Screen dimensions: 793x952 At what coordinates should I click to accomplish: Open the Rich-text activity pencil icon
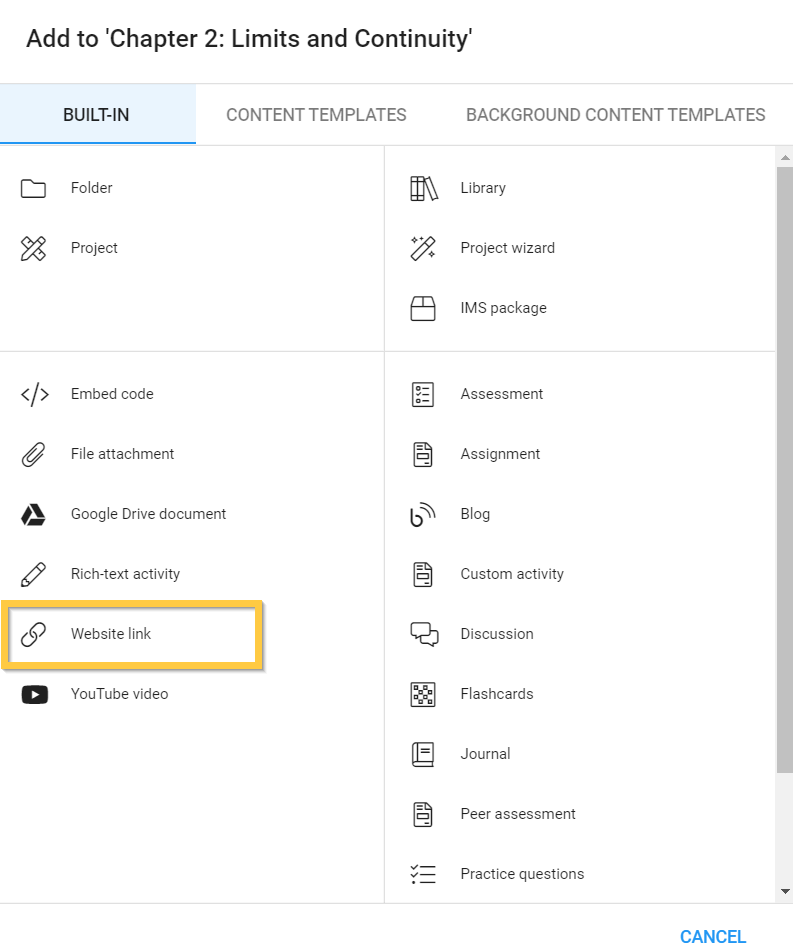point(33,574)
